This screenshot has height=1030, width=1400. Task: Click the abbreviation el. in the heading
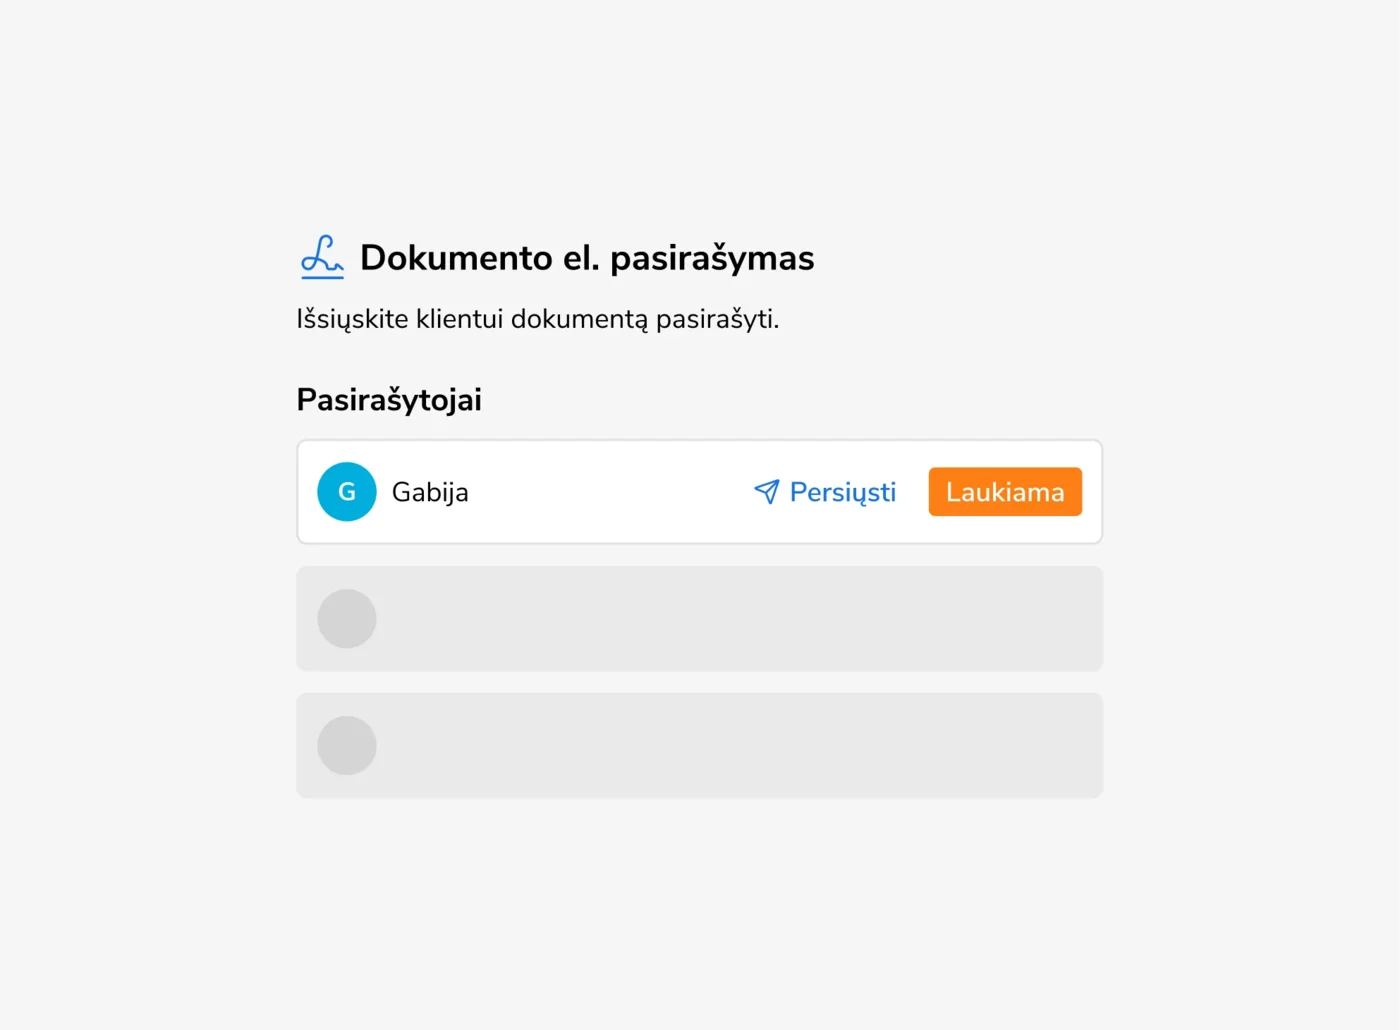[x=581, y=258]
